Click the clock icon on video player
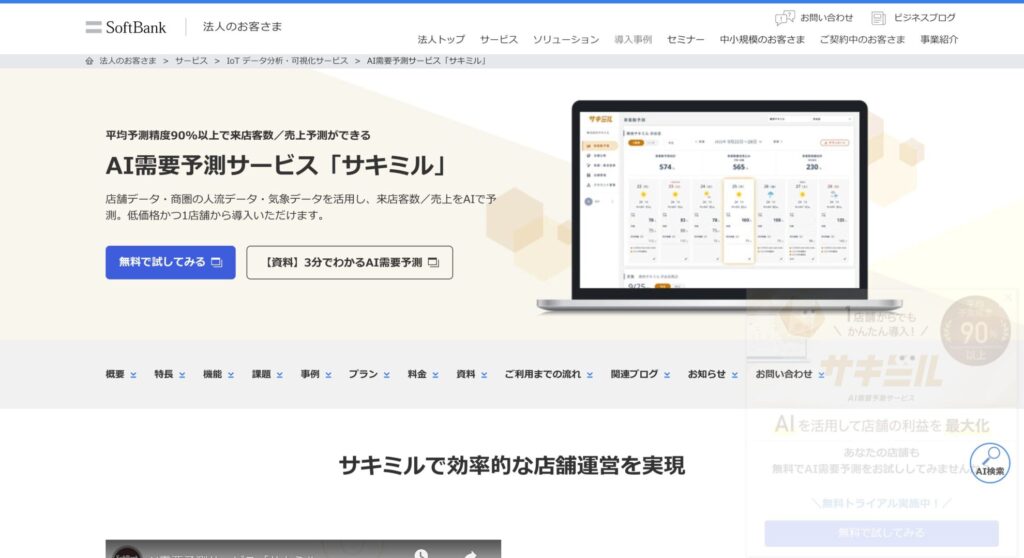Image resolution: width=1024 pixels, height=558 pixels. [x=421, y=553]
